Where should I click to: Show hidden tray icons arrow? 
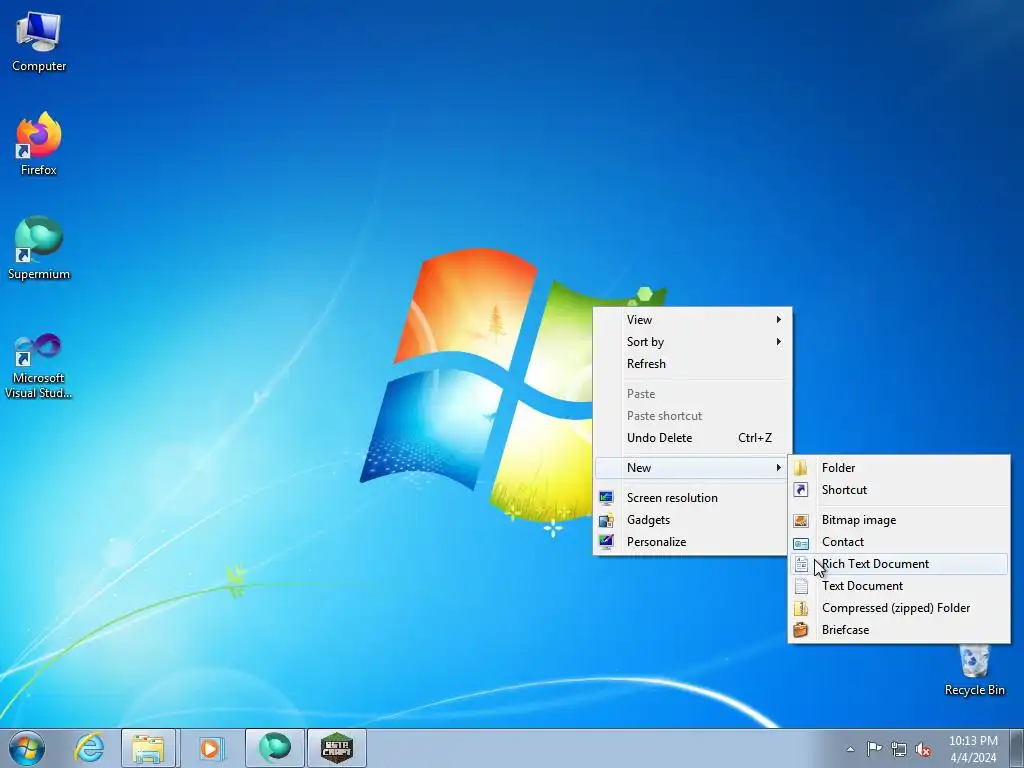850,749
